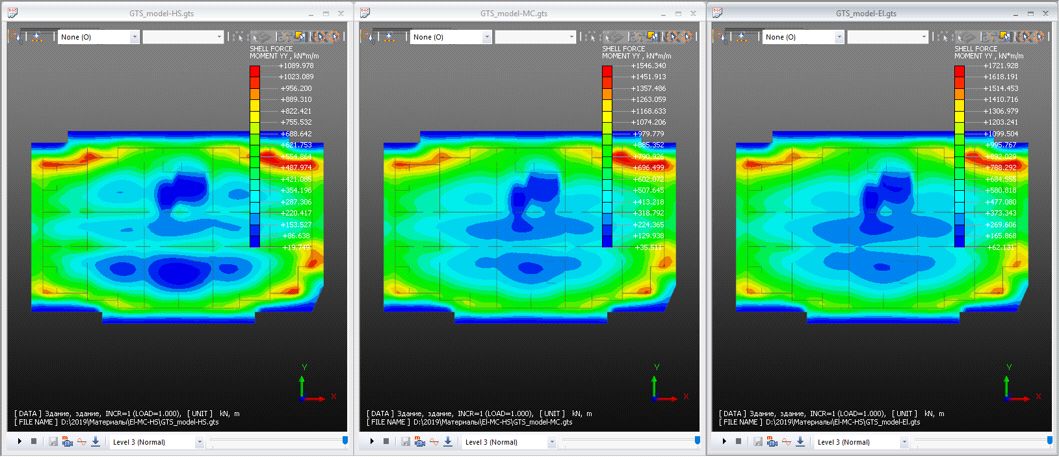
Task: Click the blue download arrow icon in HS window
Action: [x=95, y=441]
